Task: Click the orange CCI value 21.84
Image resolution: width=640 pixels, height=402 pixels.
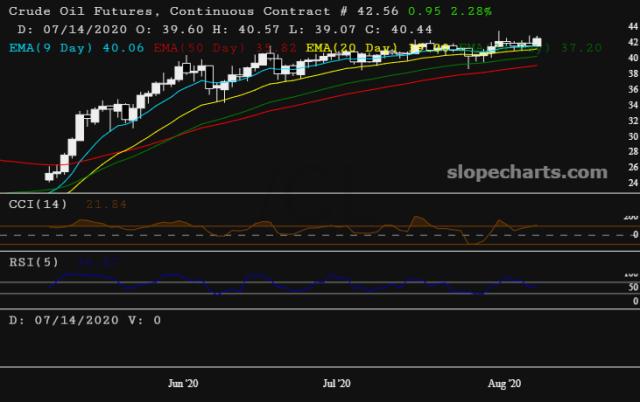Action: point(105,205)
